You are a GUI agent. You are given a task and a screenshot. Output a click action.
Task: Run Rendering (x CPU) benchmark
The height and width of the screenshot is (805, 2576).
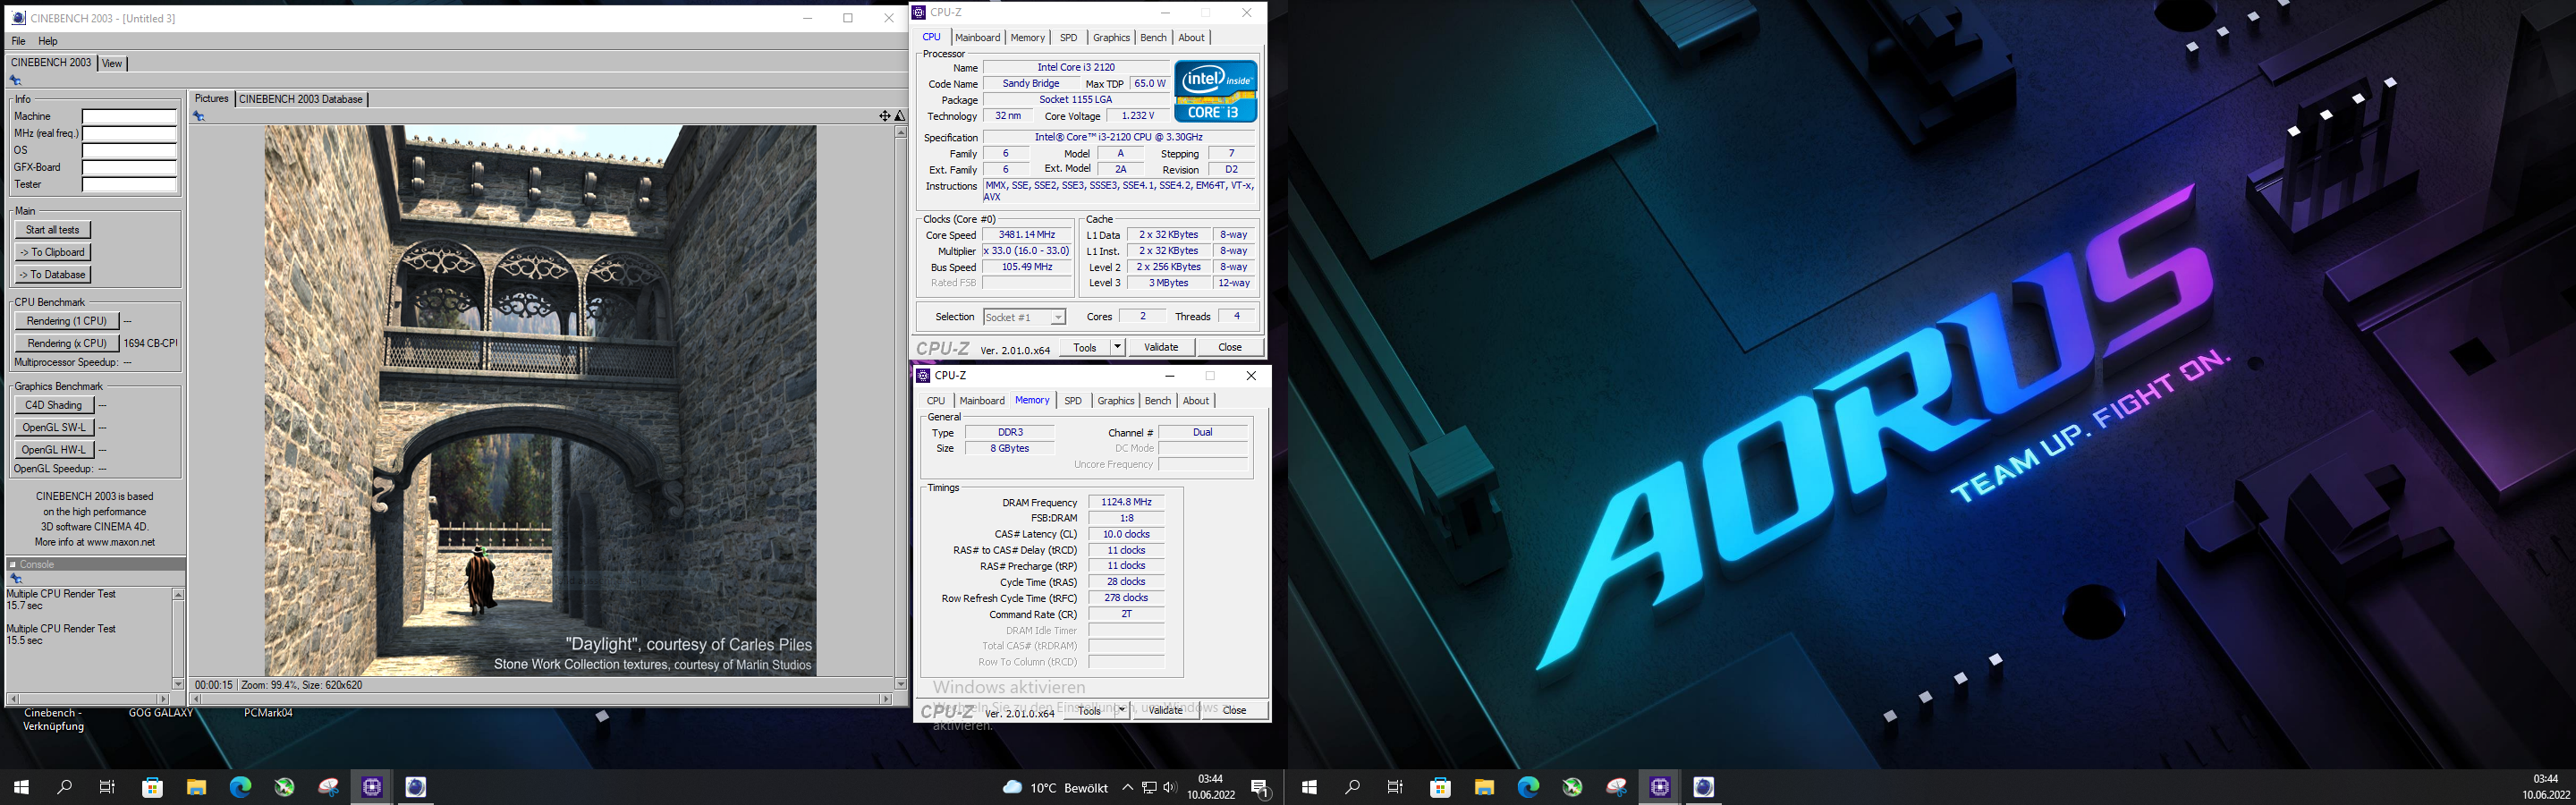67,343
